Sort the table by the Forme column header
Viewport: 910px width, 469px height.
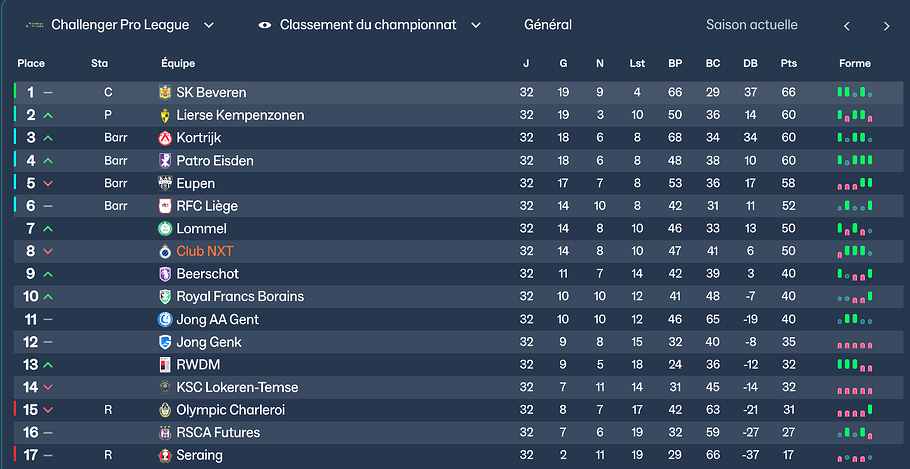pyautogui.click(x=855, y=64)
